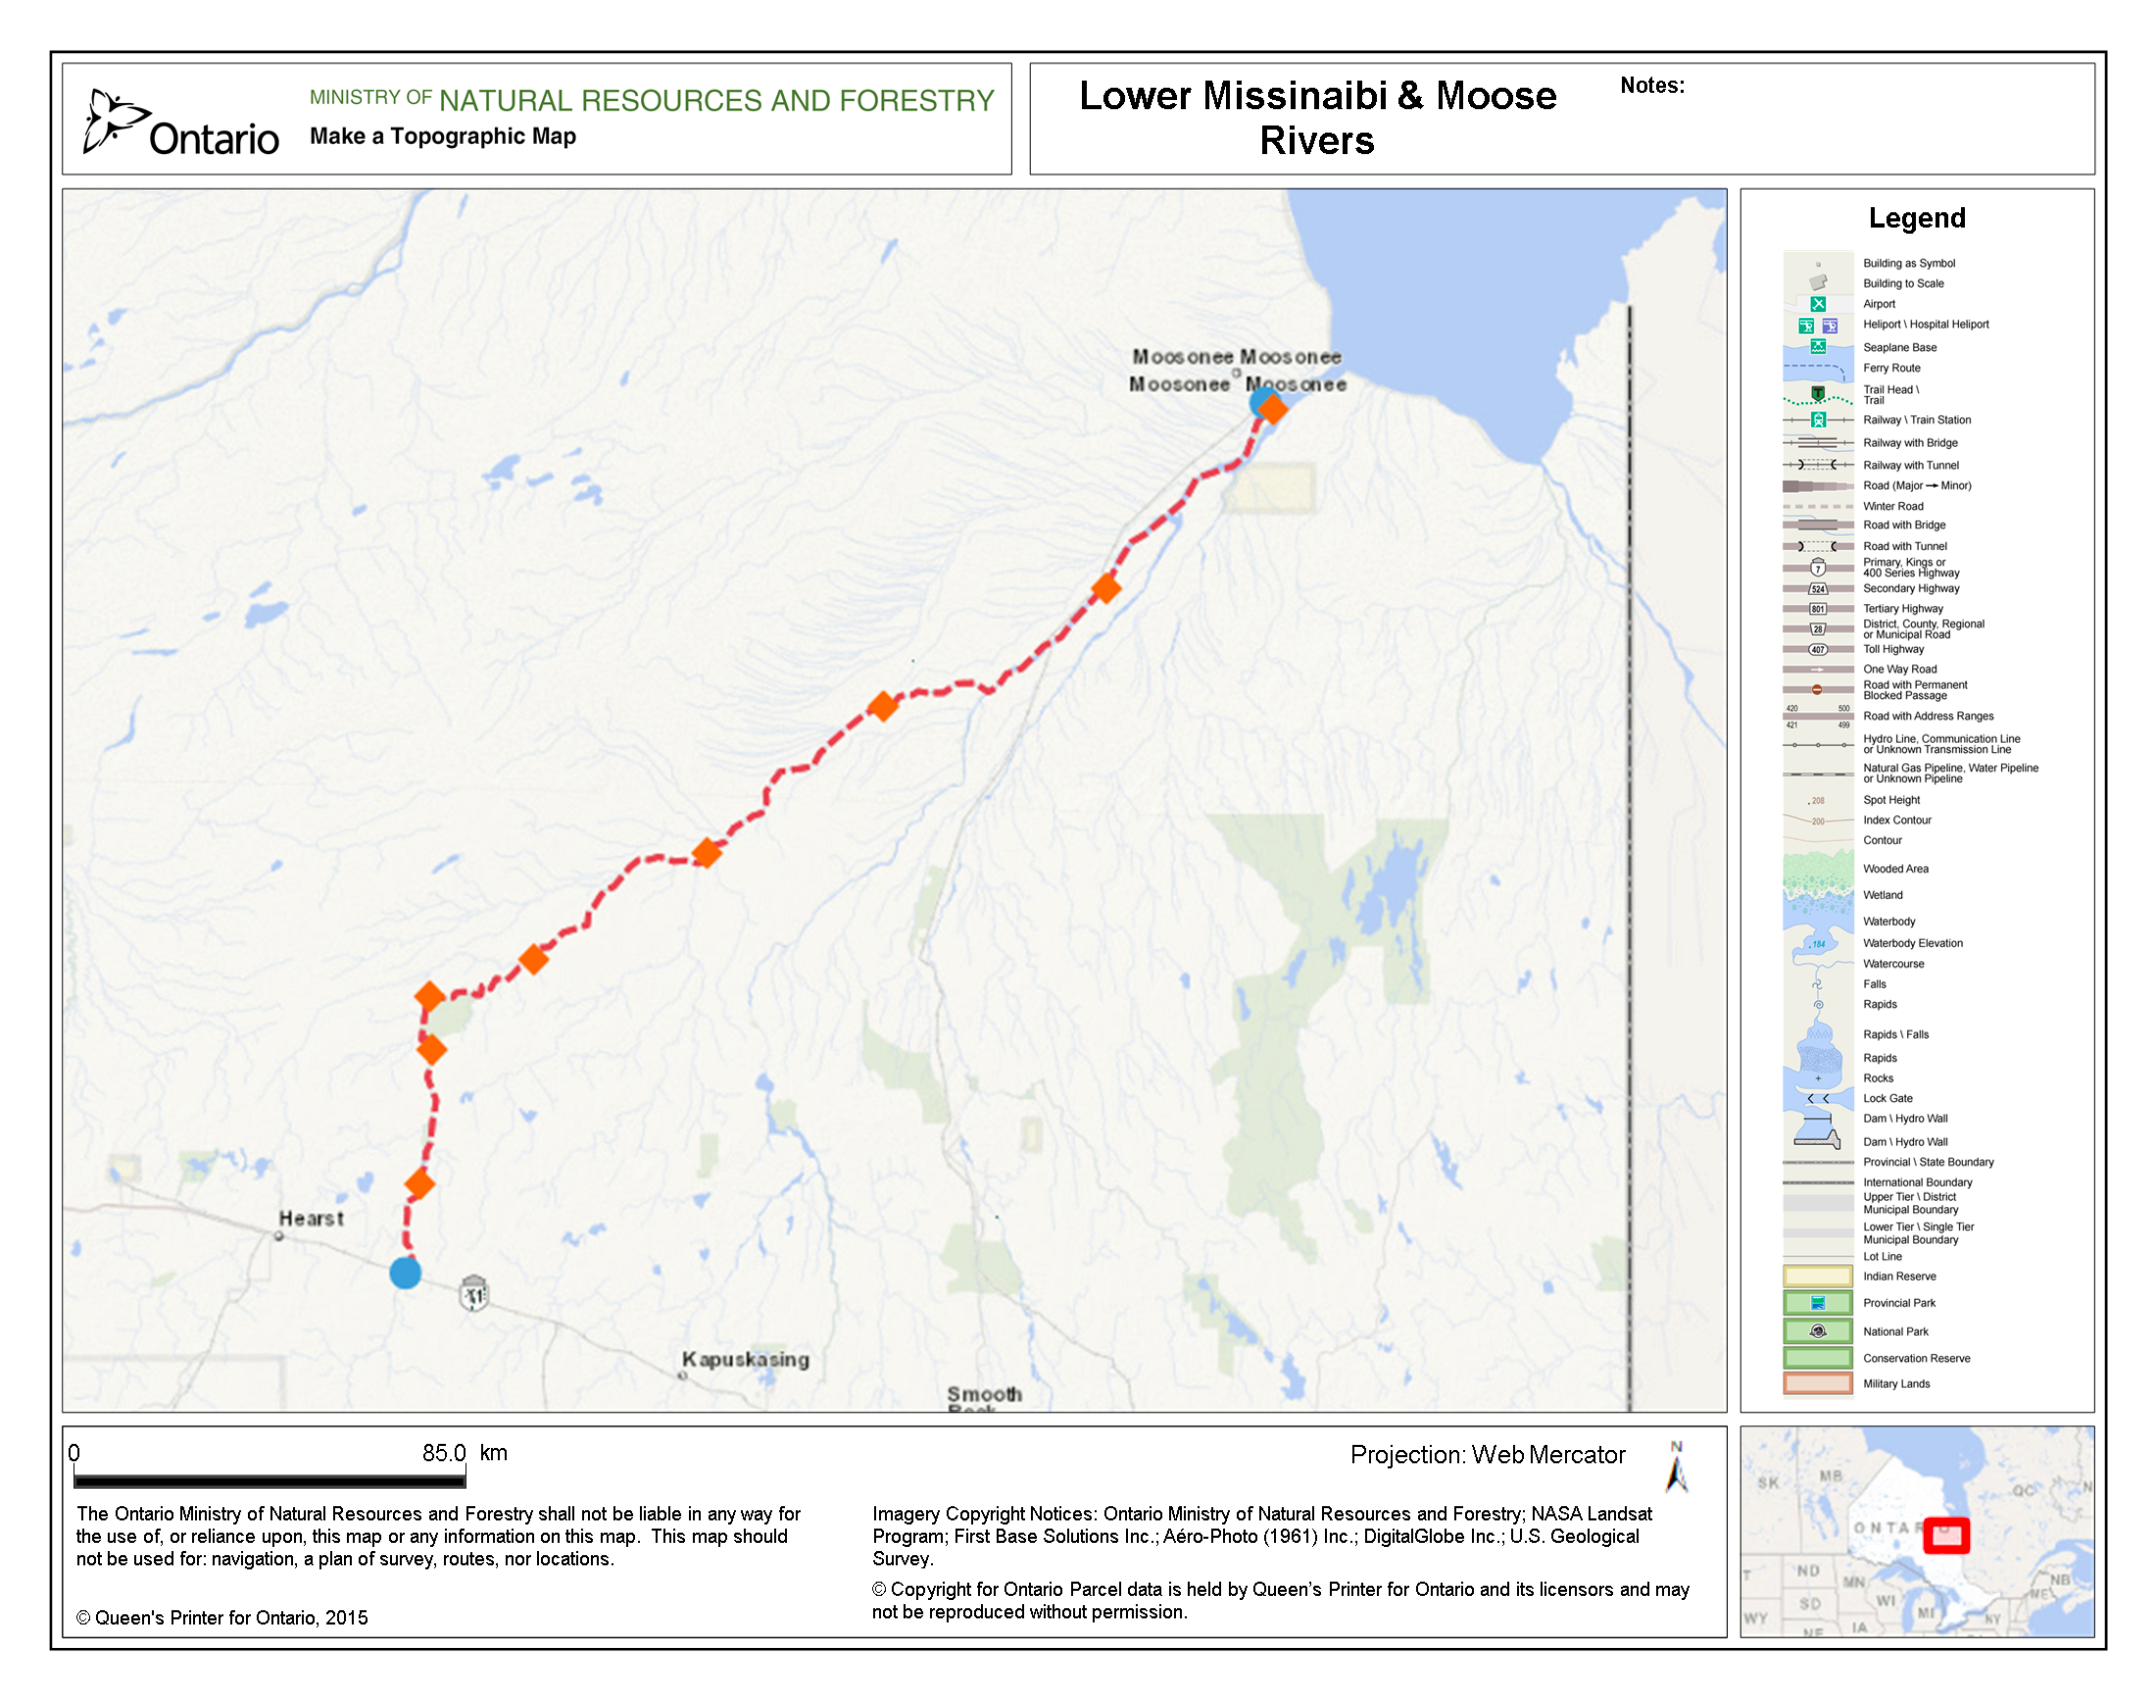Click the blue start point near Hearst
2156x1700 pixels.
405,1273
